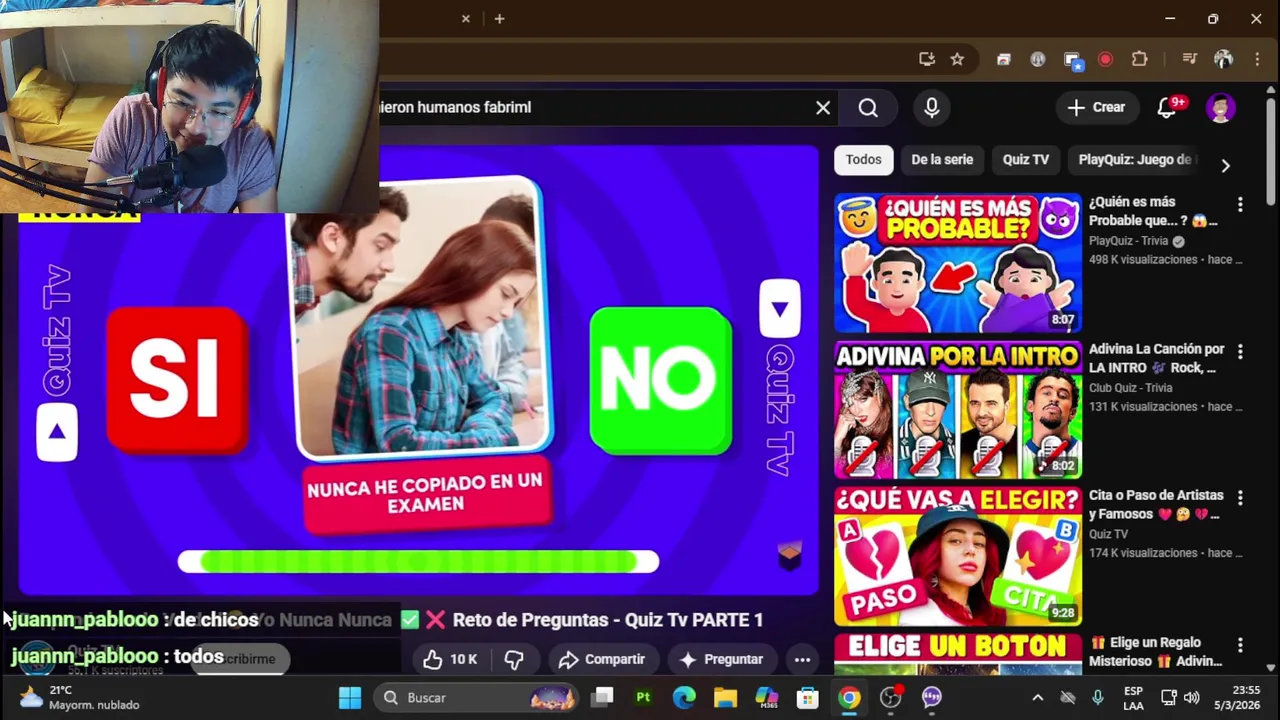Click the starred screen extension icon
This screenshot has height=720, width=1280.
click(1073, 60)
